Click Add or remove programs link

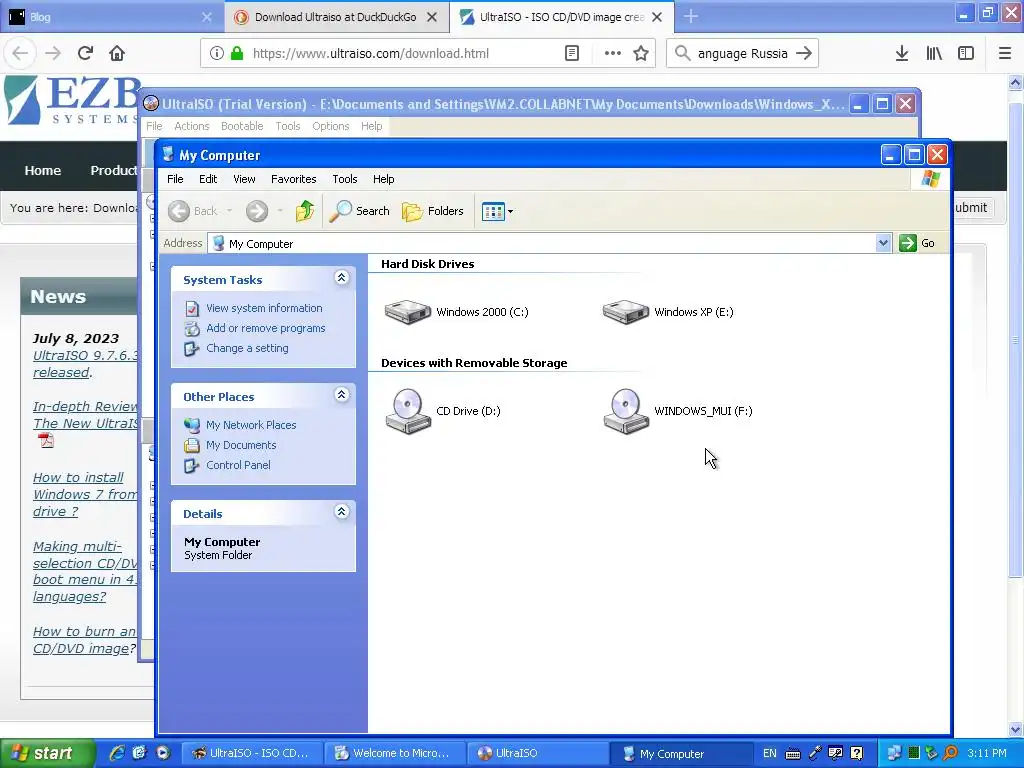[265, 328]
